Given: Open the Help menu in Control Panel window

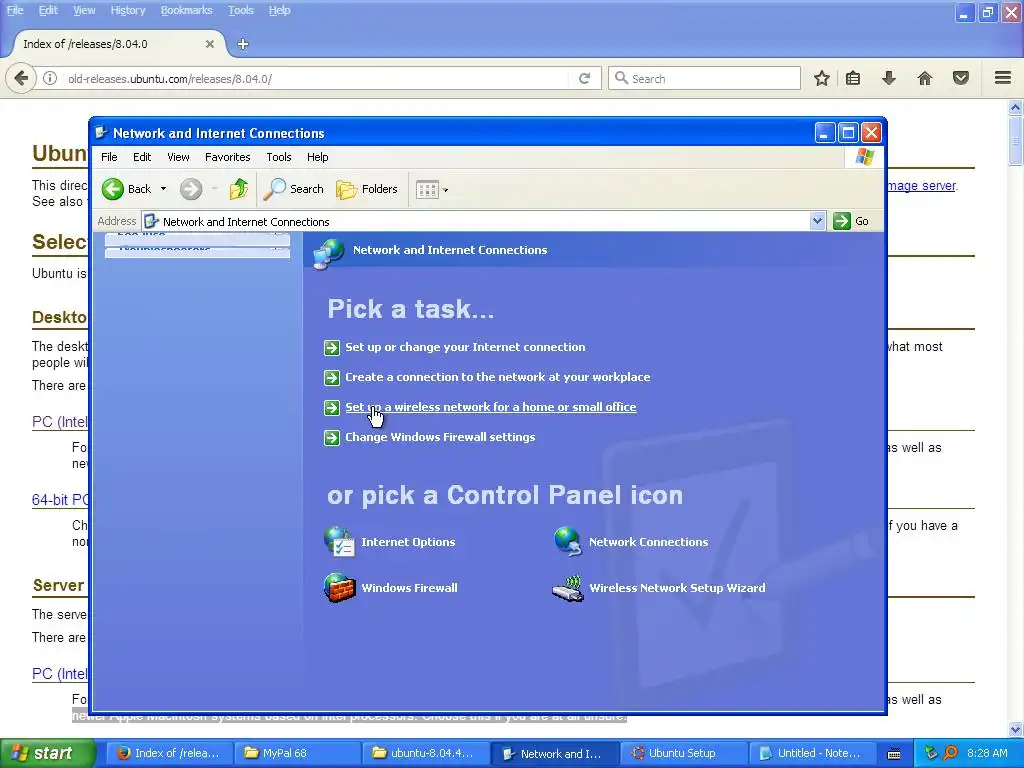Looking at the screenshot, I should click(317, 157).
